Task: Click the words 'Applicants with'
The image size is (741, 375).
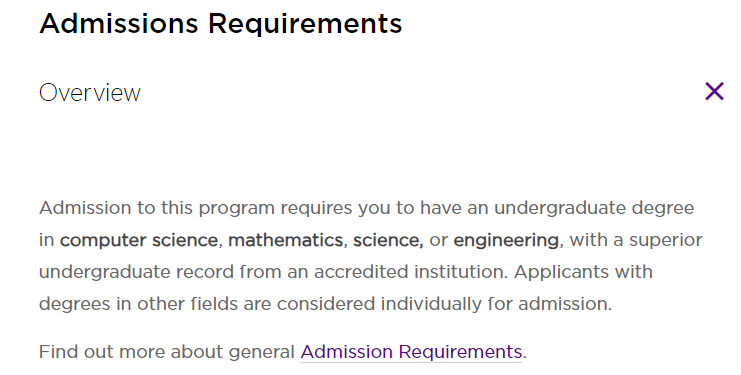Action: pyautogui.click(x=583, y=273)
